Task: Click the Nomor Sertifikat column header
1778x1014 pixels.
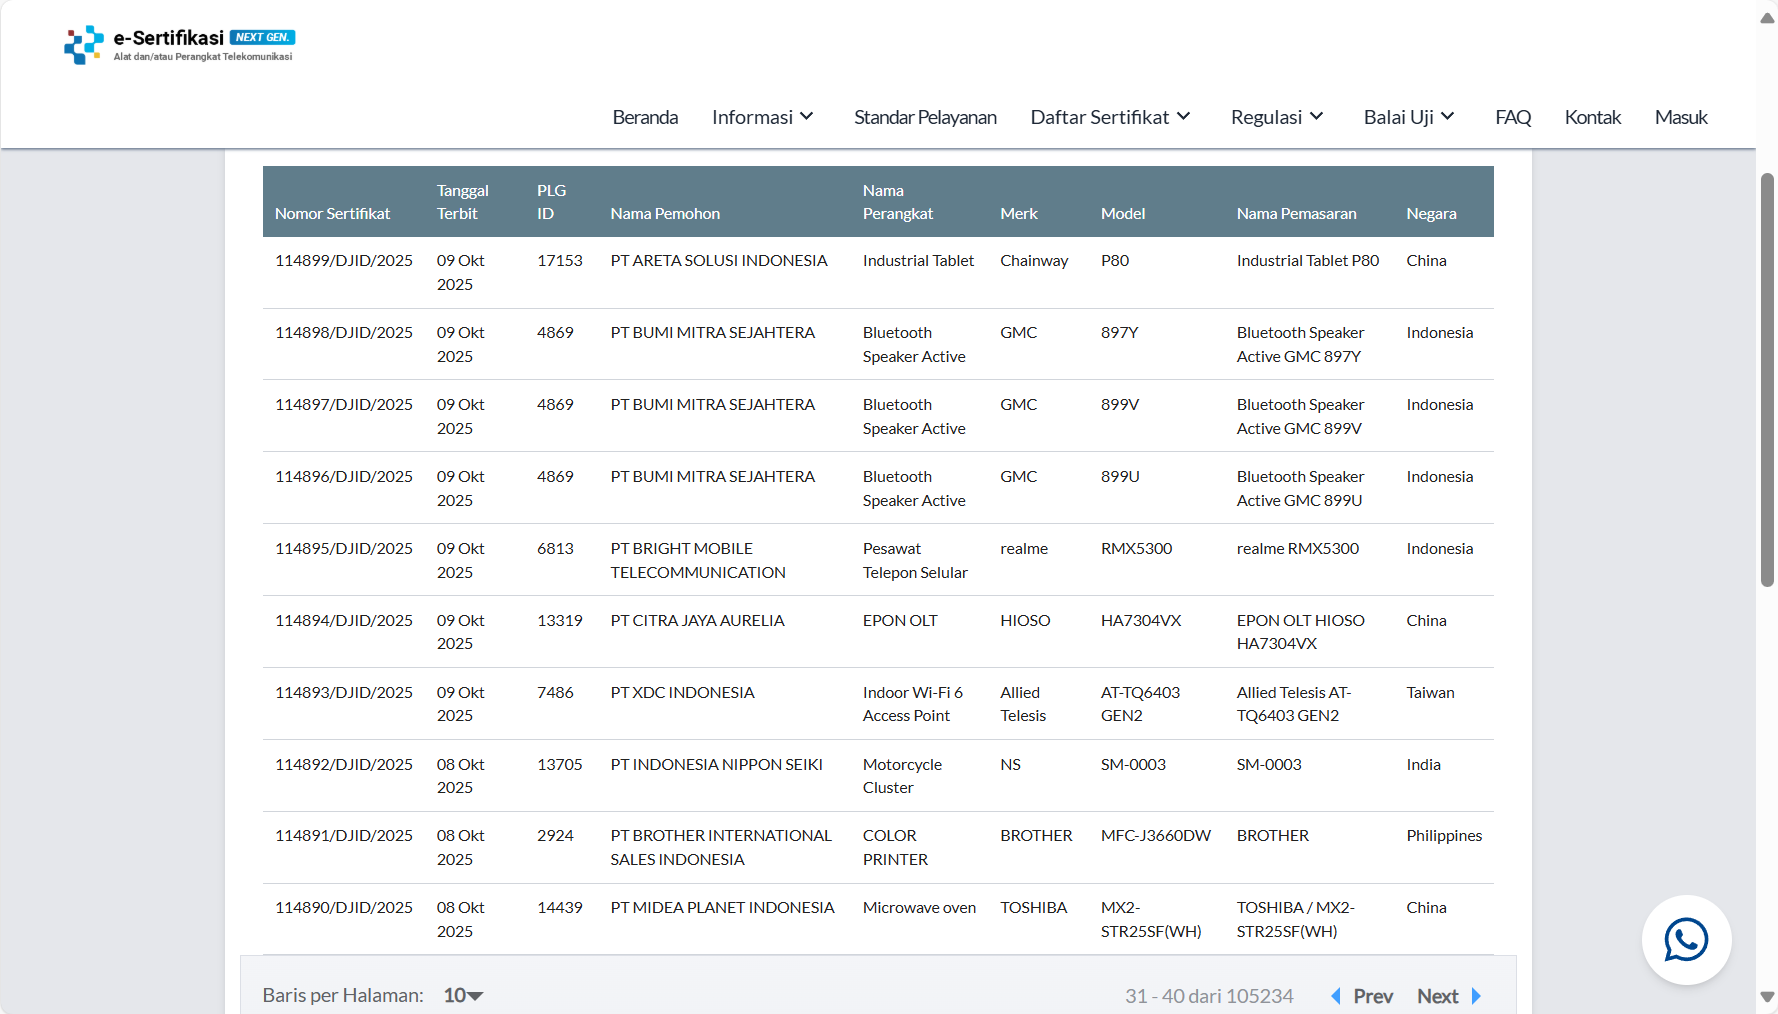Action: coord(332,214)
